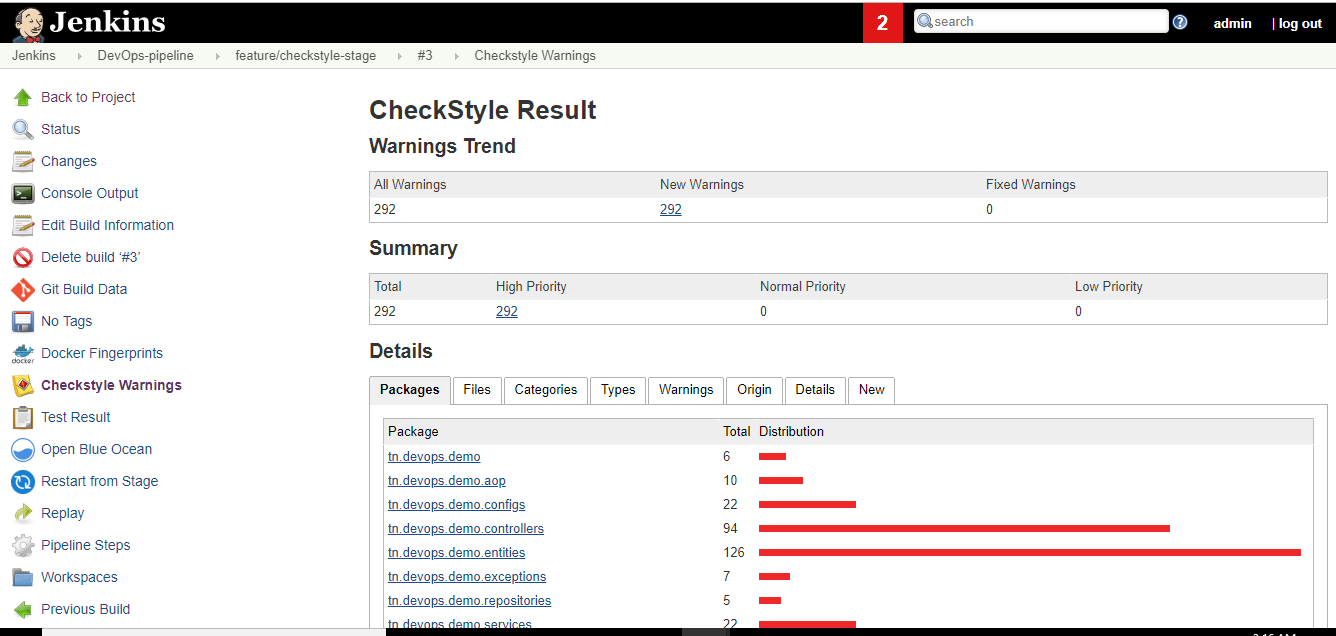Open Docker Fingerprints
This screenshot has height=636, width=1336.
point(101,353)
